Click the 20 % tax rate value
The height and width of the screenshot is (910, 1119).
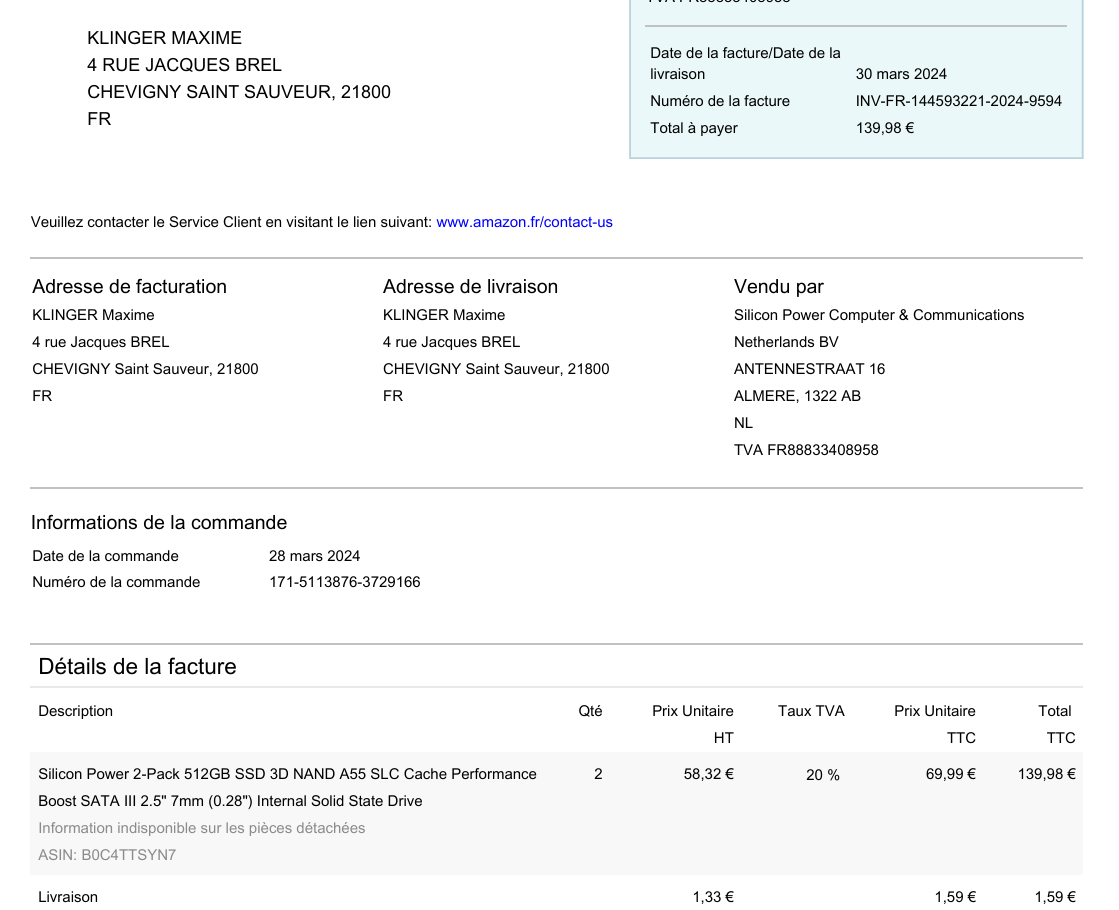[822, 775]
